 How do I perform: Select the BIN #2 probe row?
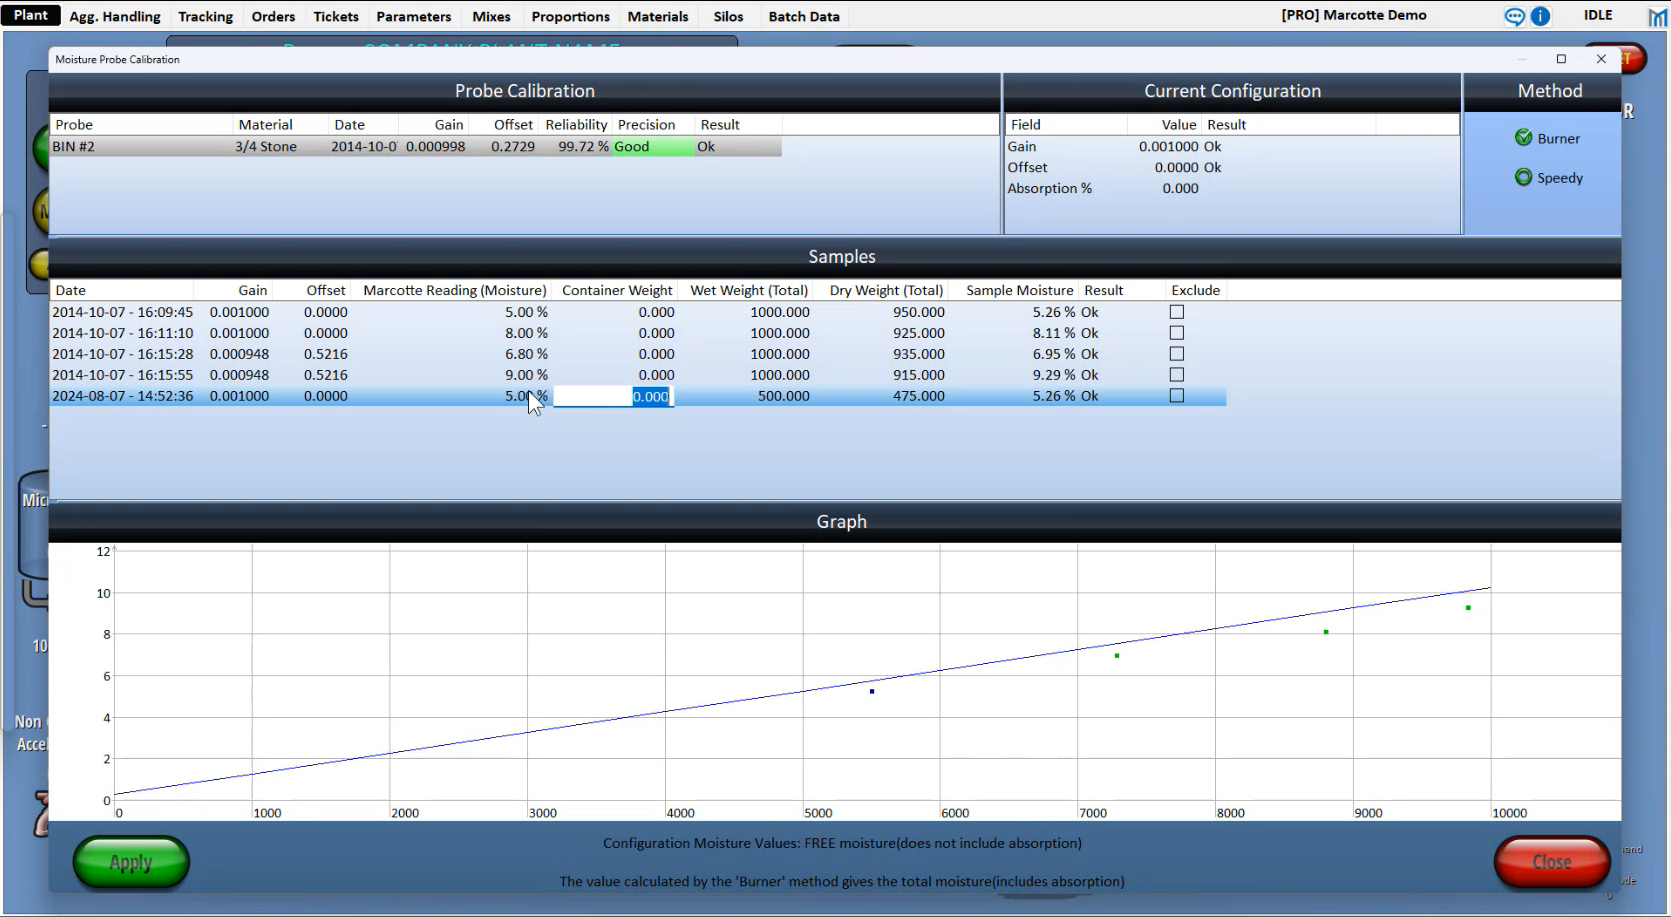coord(140,147)
